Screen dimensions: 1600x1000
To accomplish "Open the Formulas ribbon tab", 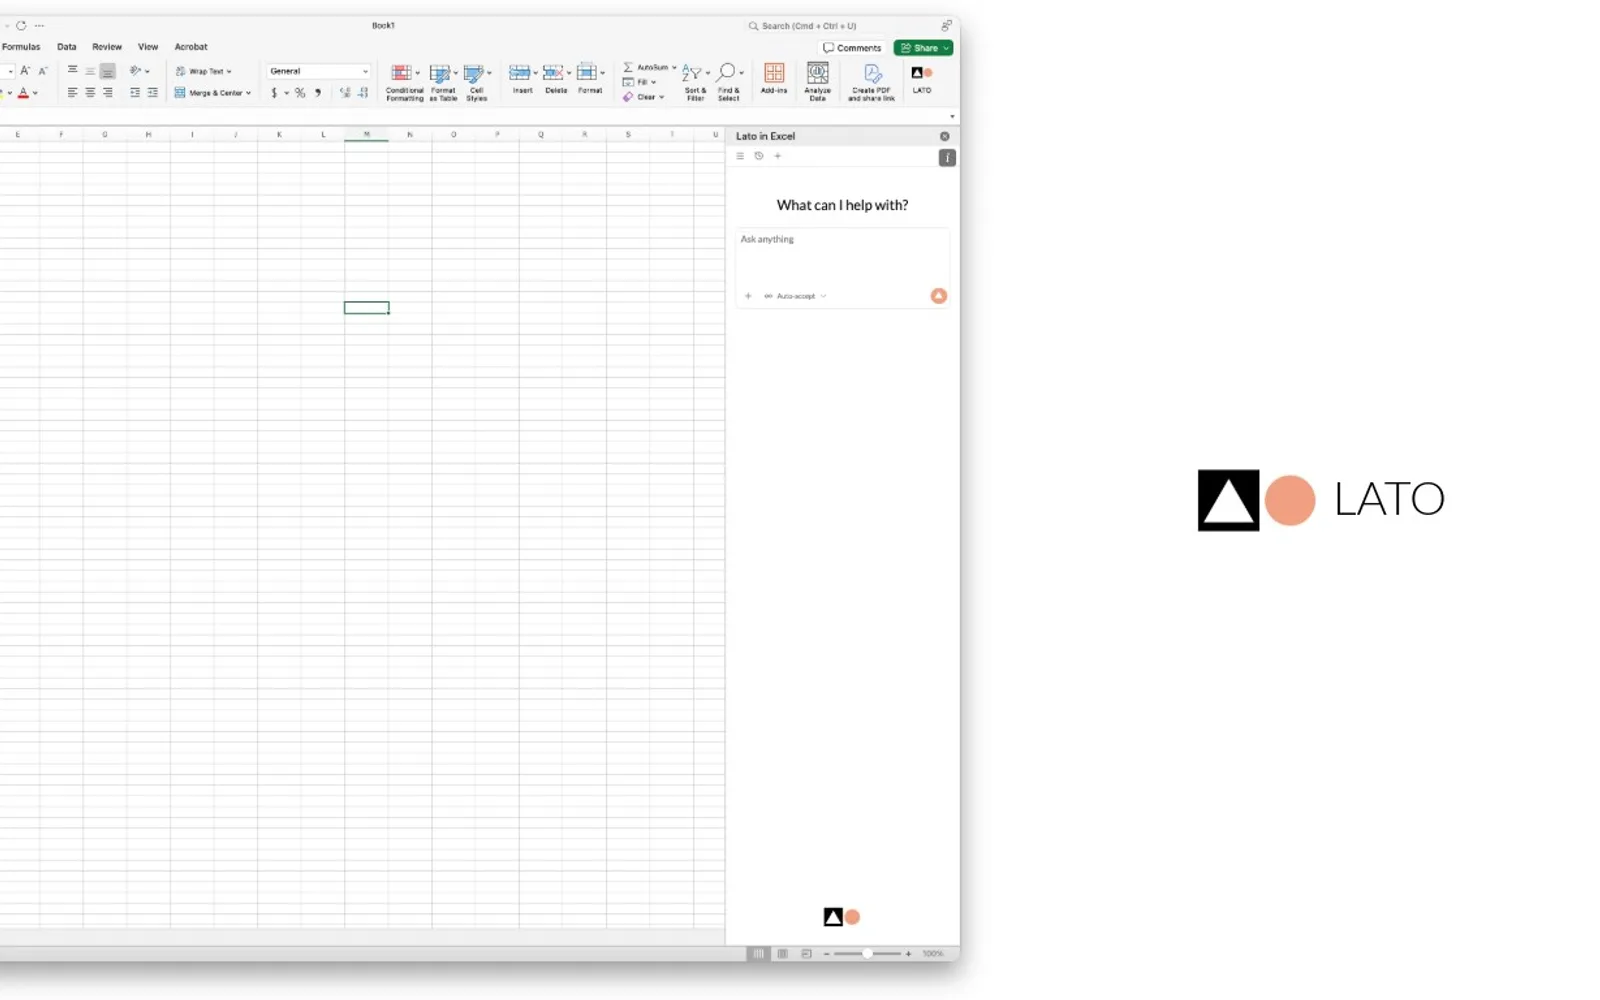I will 21,47.
